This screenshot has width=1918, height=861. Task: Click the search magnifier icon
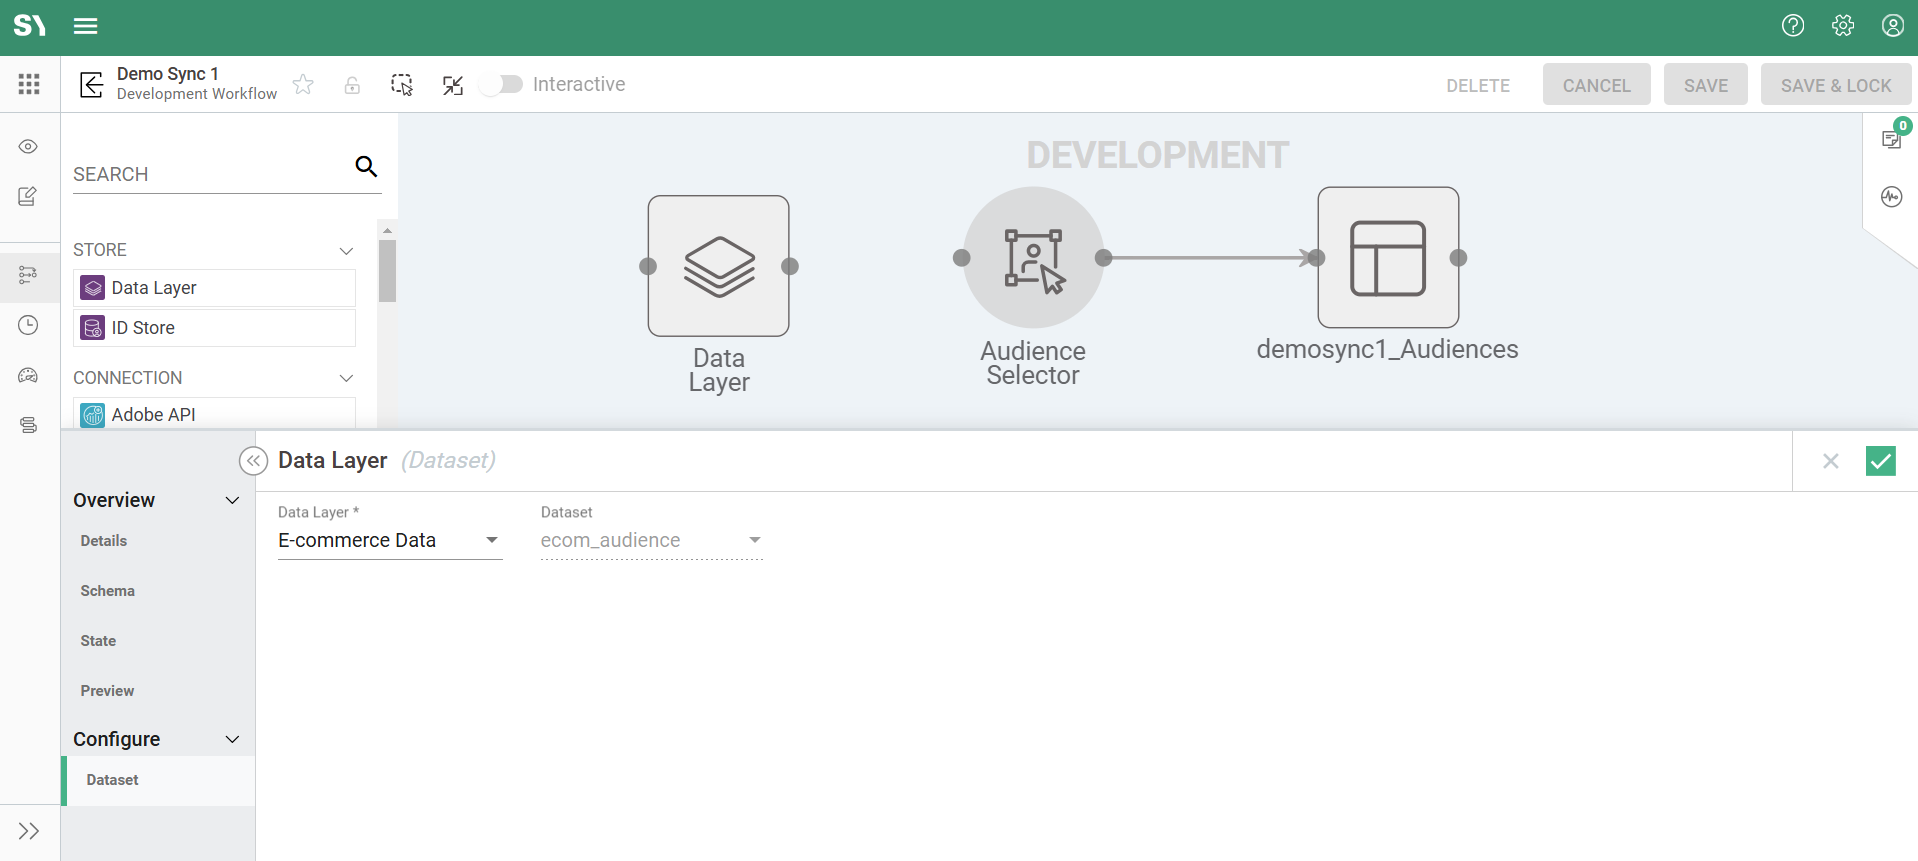click(366, 167)
